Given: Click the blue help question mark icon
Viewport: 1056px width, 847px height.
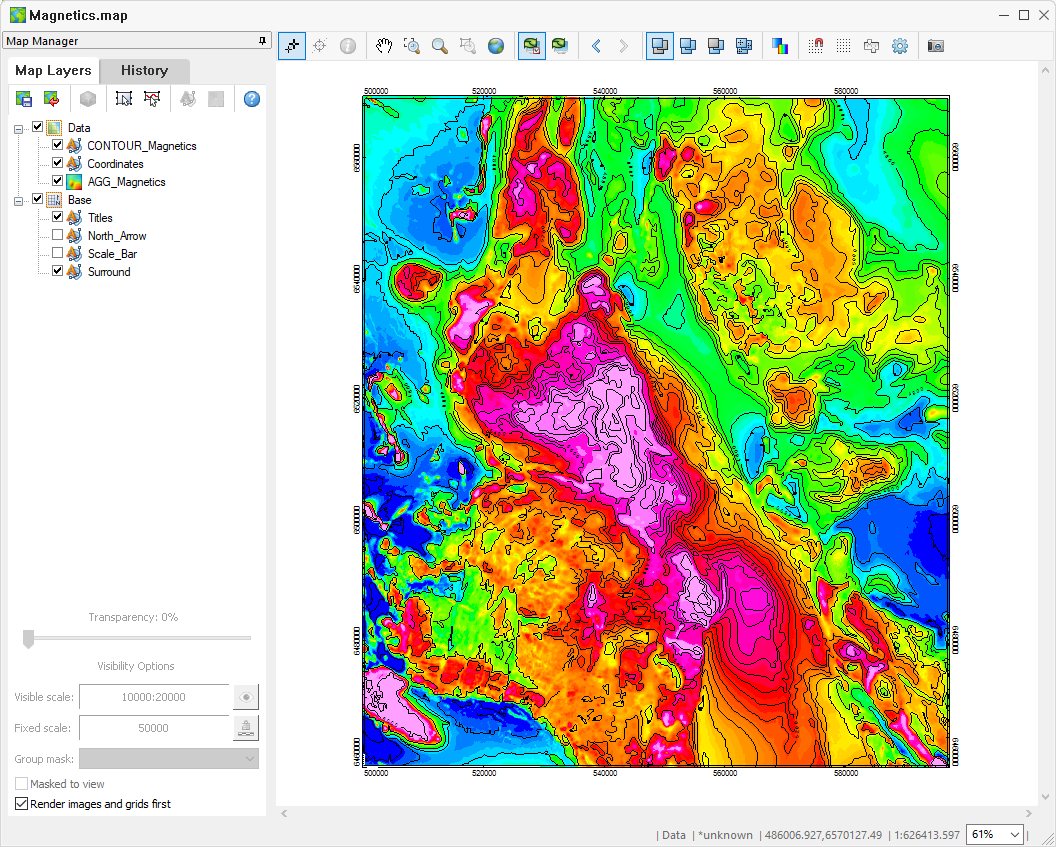Looking at the screenshot, I should click(x=252, y=99).
